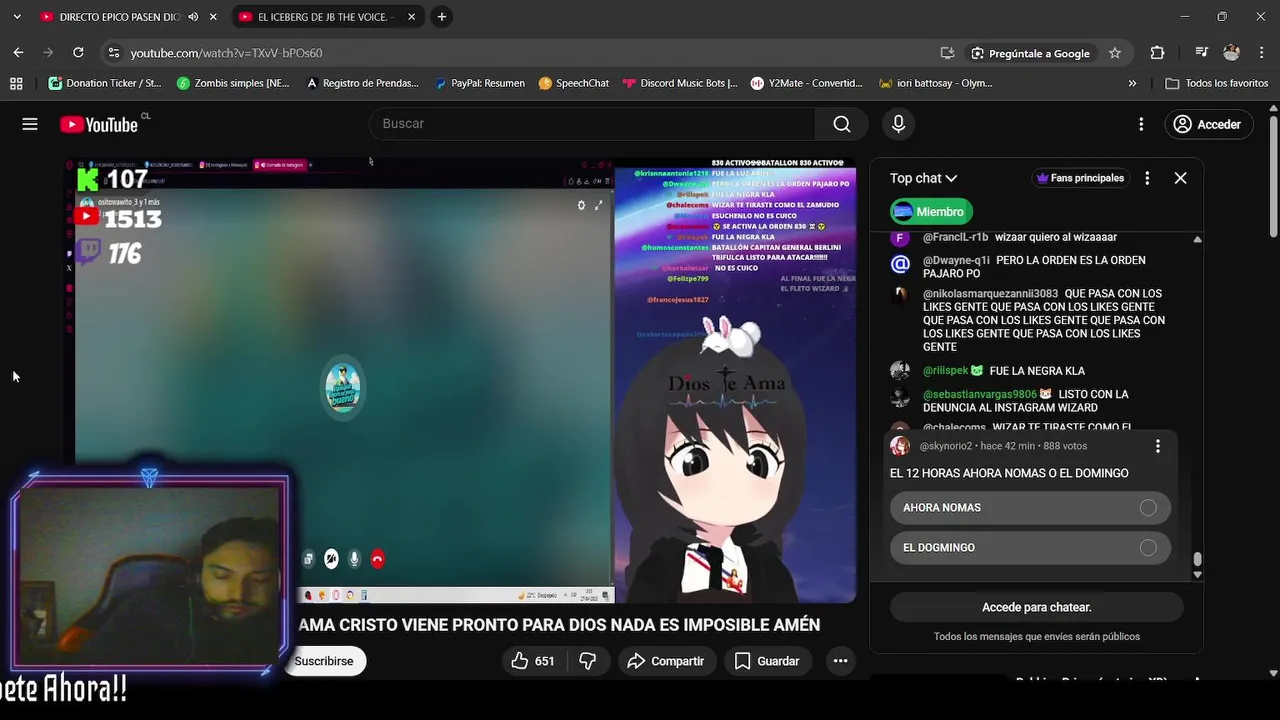Like the video with thumbs up
Viewport: 1280px width, 720px height.
click(x=533, y=661)
